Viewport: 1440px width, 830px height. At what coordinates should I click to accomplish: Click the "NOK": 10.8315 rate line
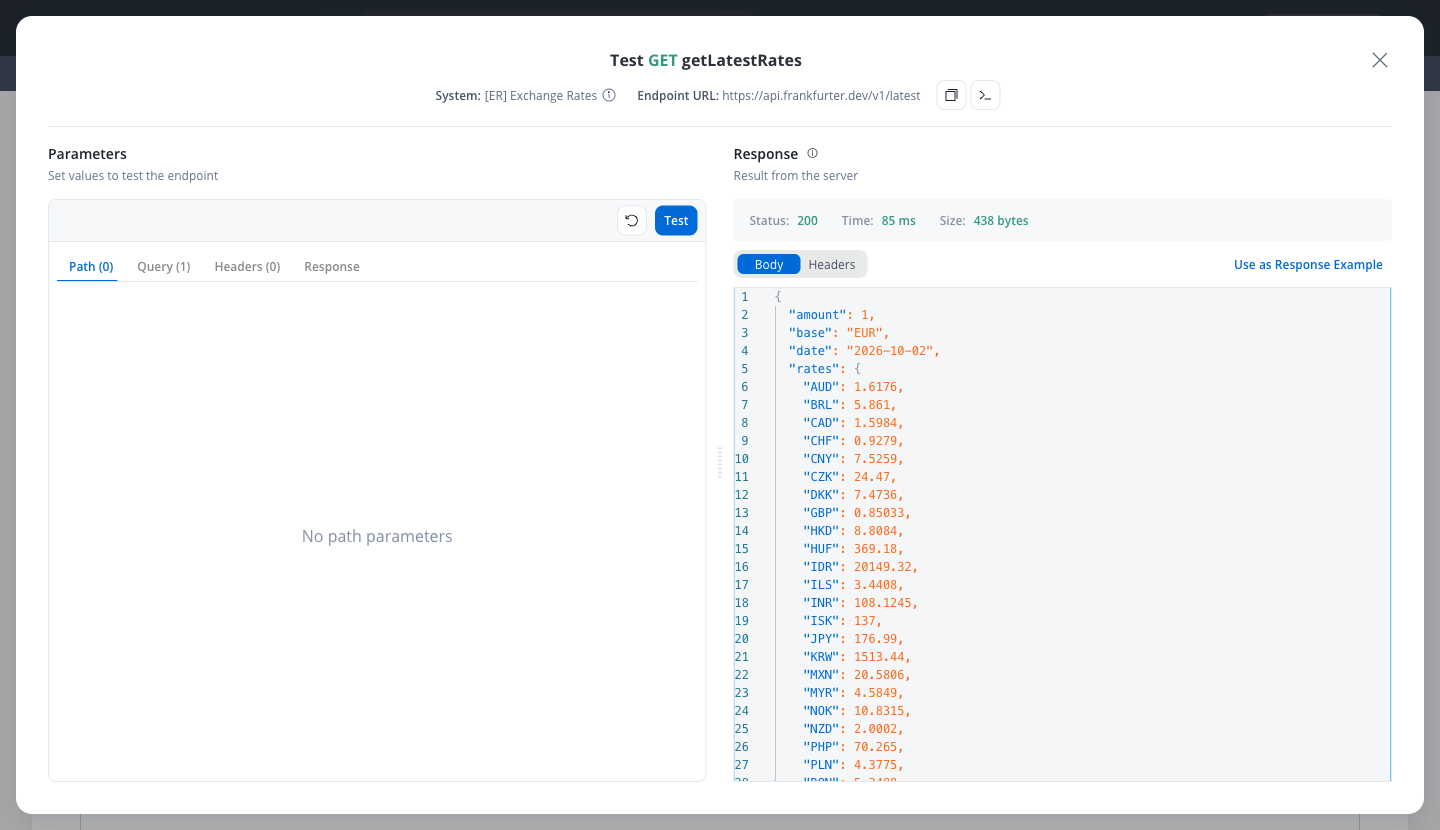[856, 711]
